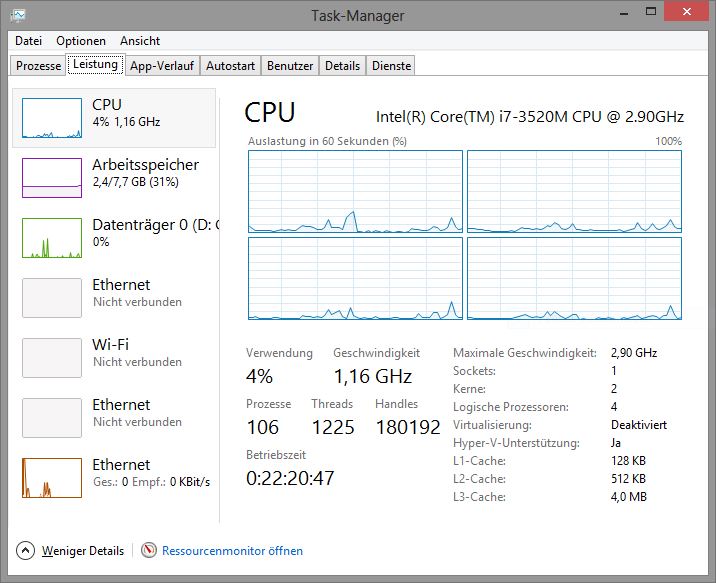Screen dimensions: 716x583
Task: Select the Arbeitsspeicher memory graph thumbnail
Action: (x=52, y=178)
